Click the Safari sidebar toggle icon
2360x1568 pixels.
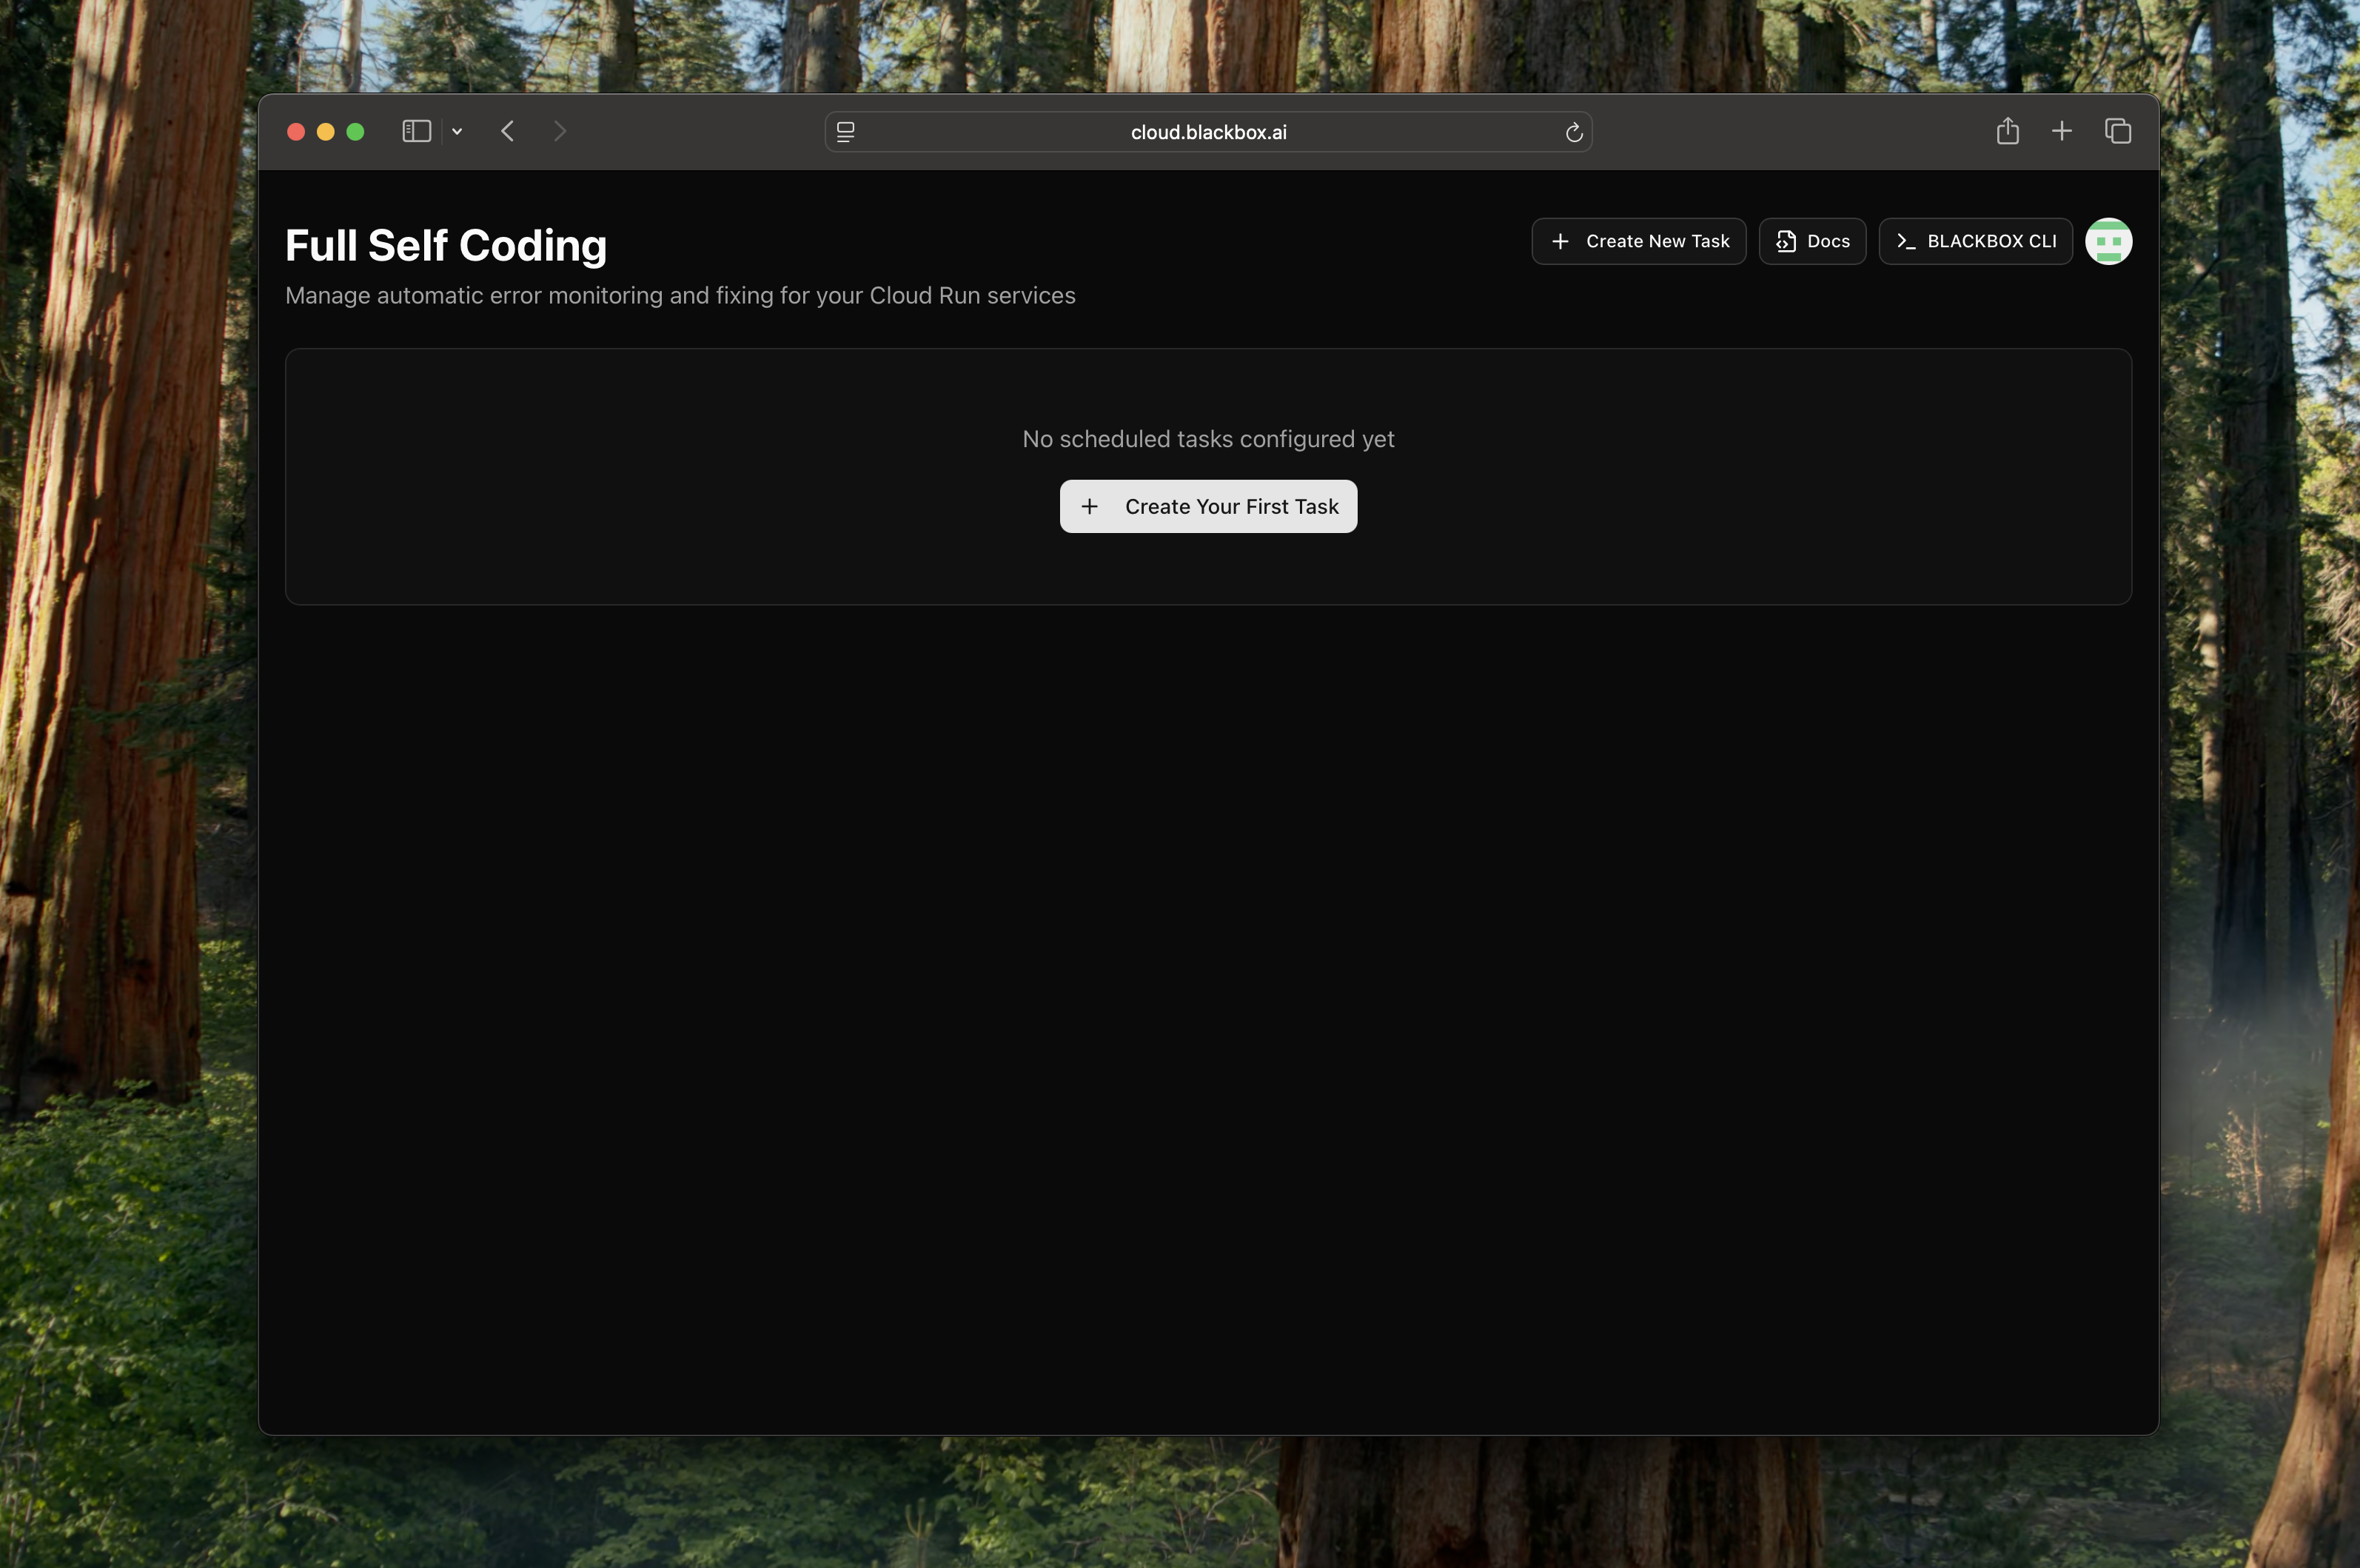pyautogui.click(x=416, y=131)
